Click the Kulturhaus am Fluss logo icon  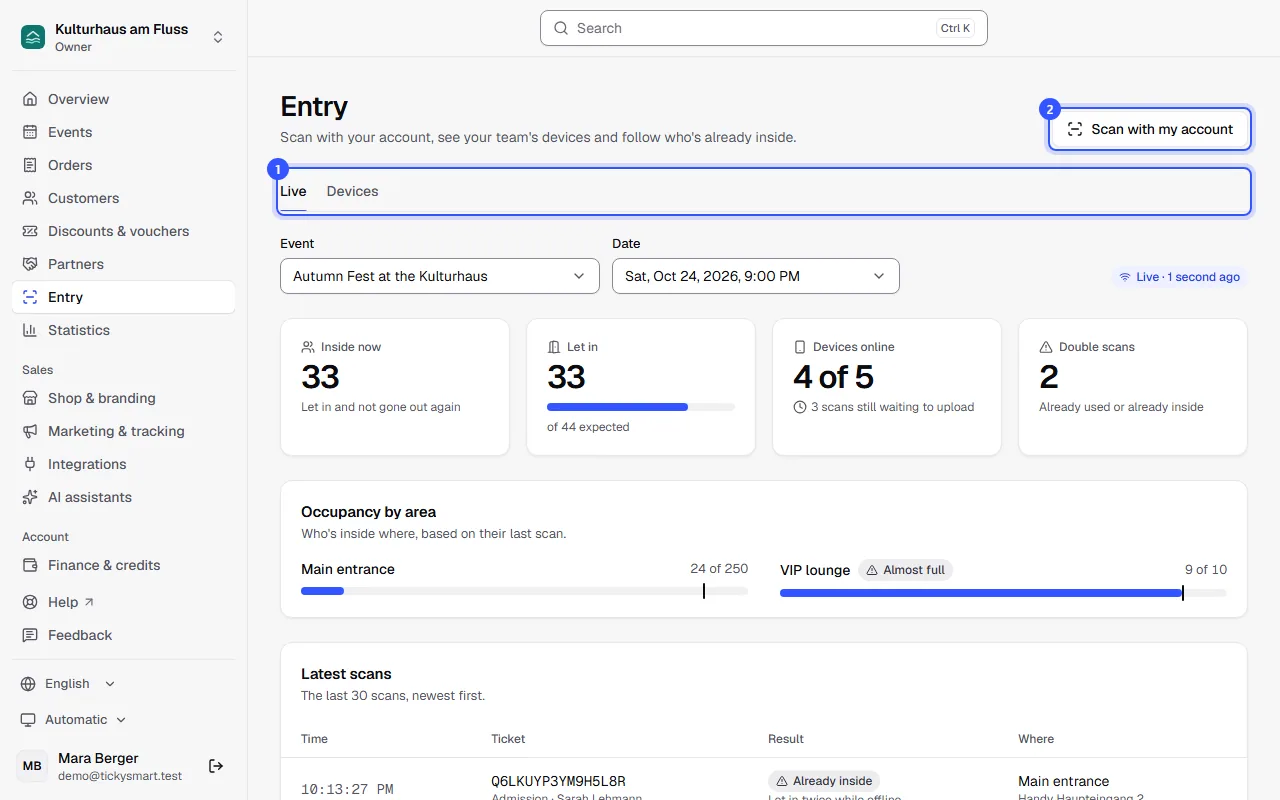pyautogui.click(x=33, y=37)
